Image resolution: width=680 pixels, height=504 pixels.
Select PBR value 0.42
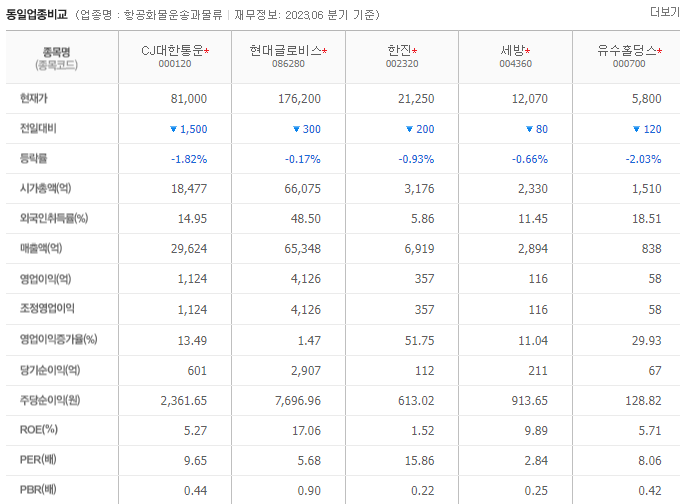pyautogui.click(x=650, y=491)
